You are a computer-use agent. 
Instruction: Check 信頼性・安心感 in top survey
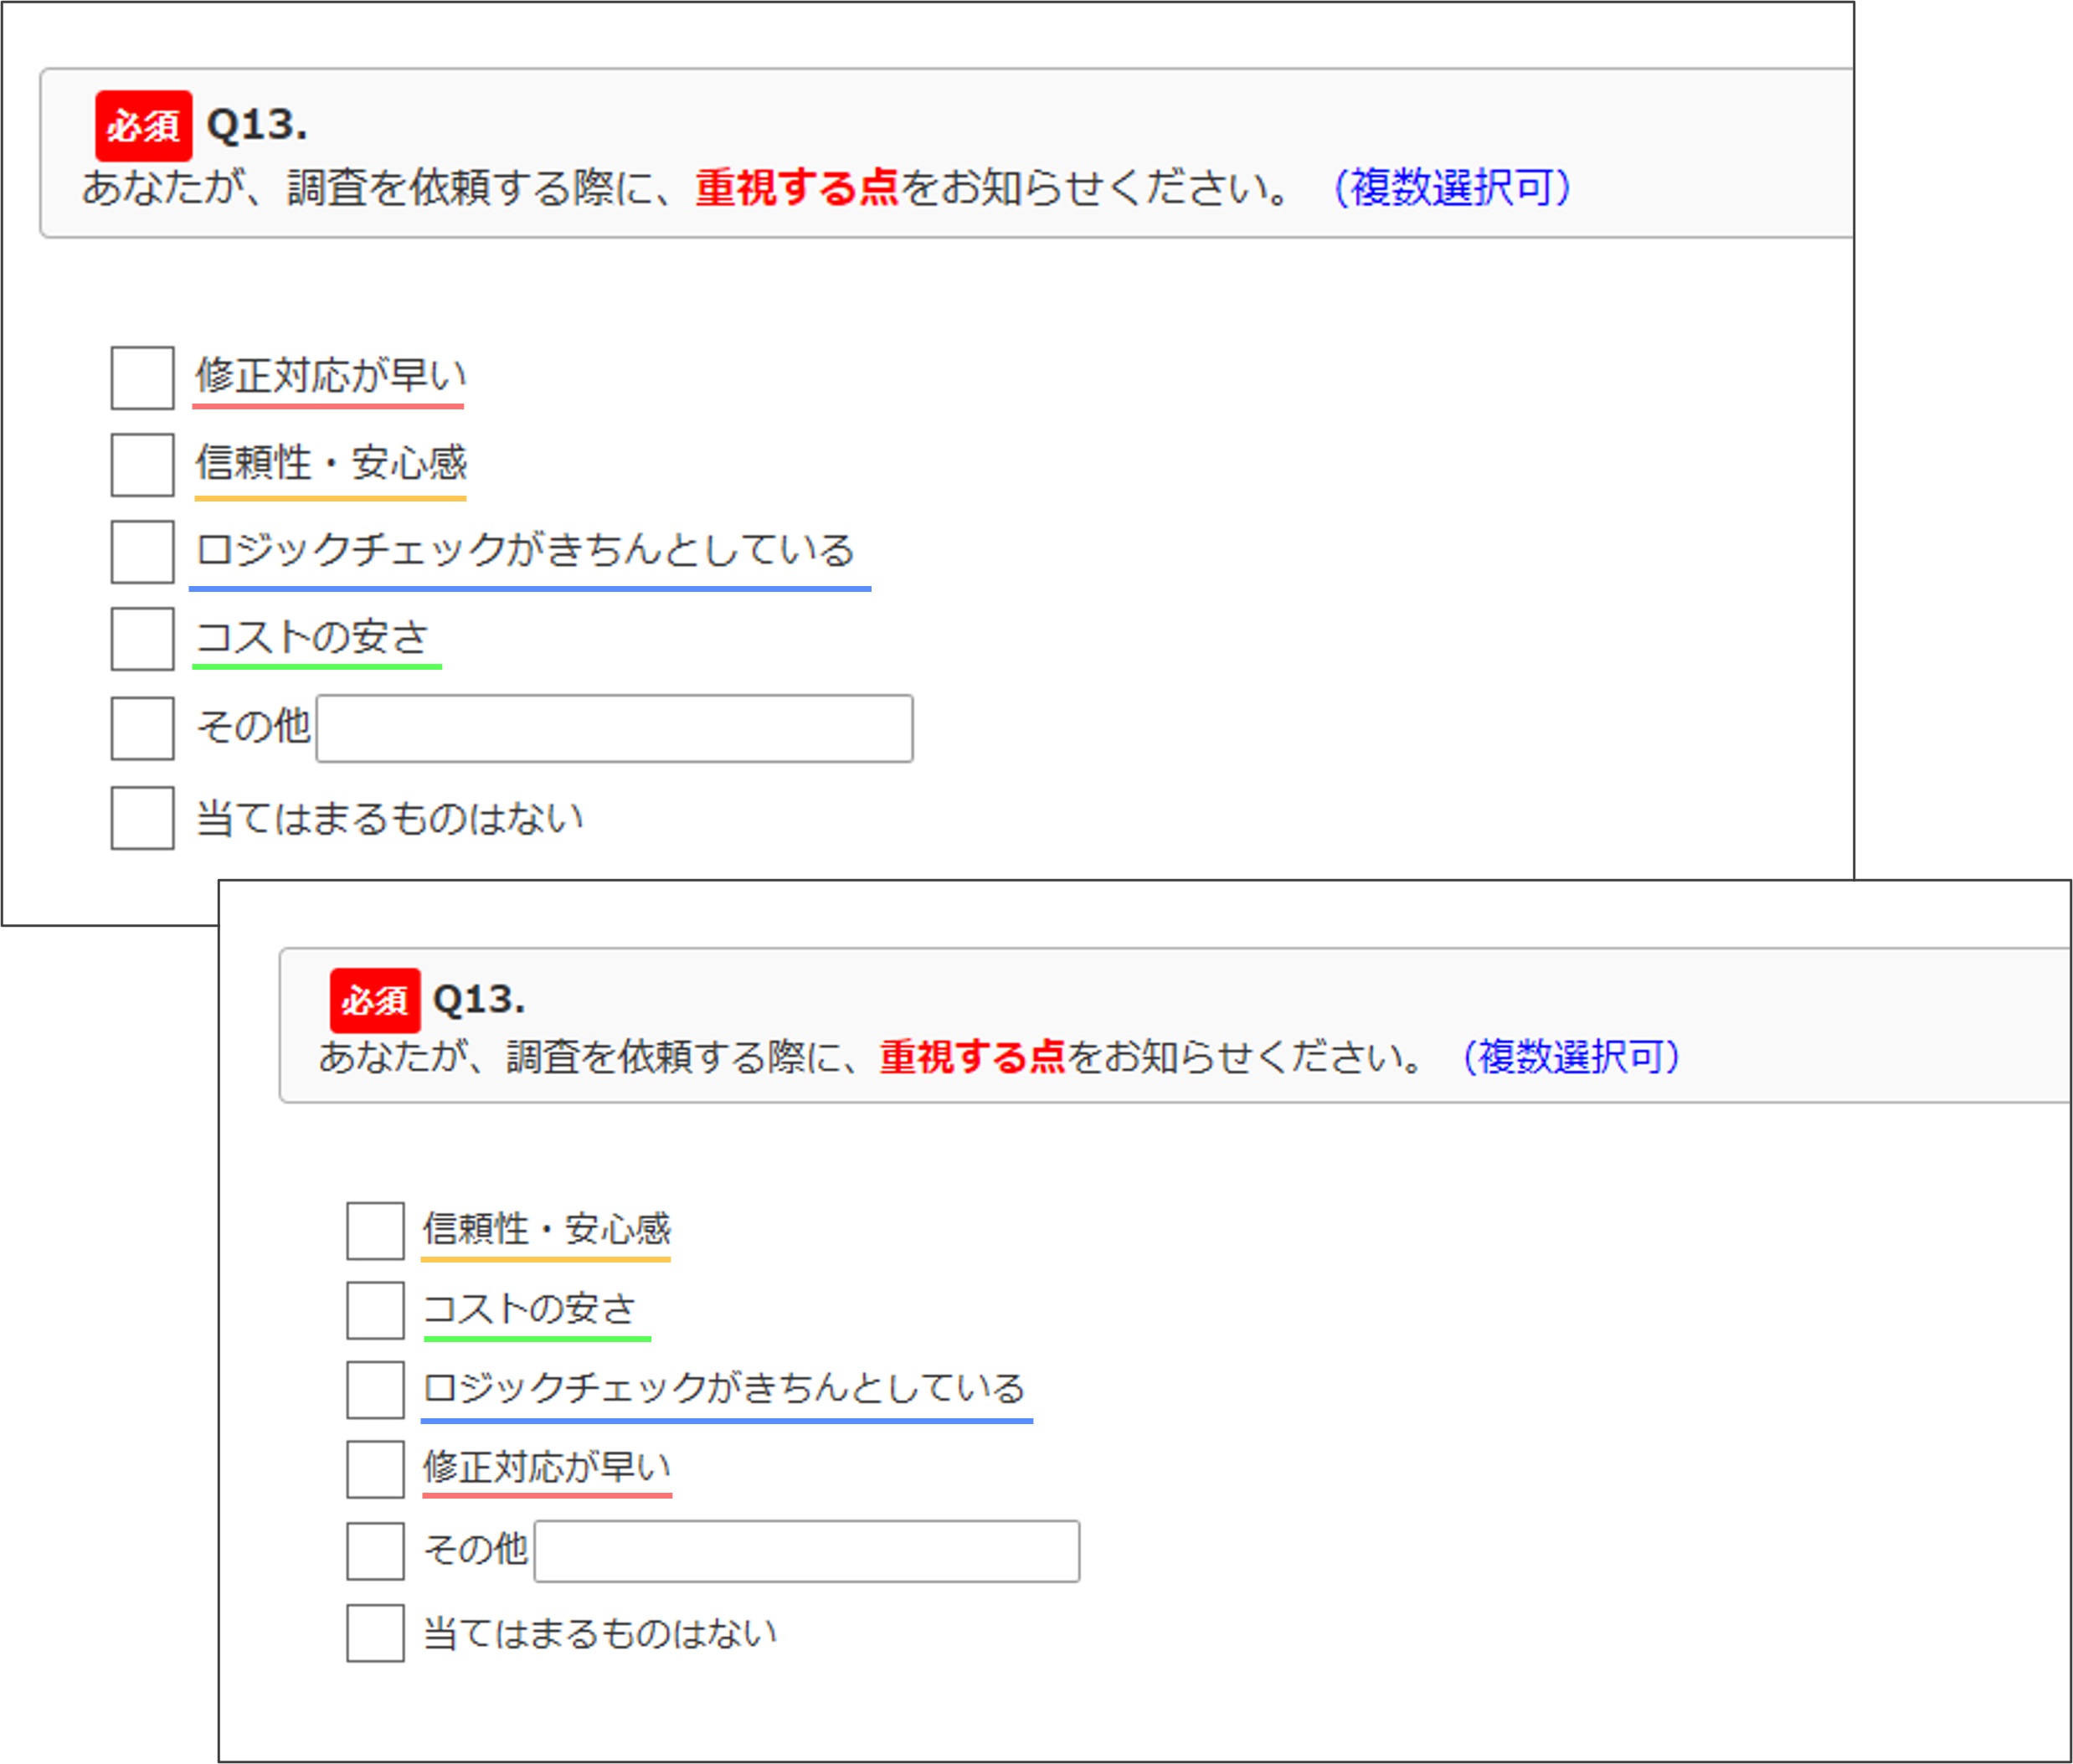click(142, 465)
